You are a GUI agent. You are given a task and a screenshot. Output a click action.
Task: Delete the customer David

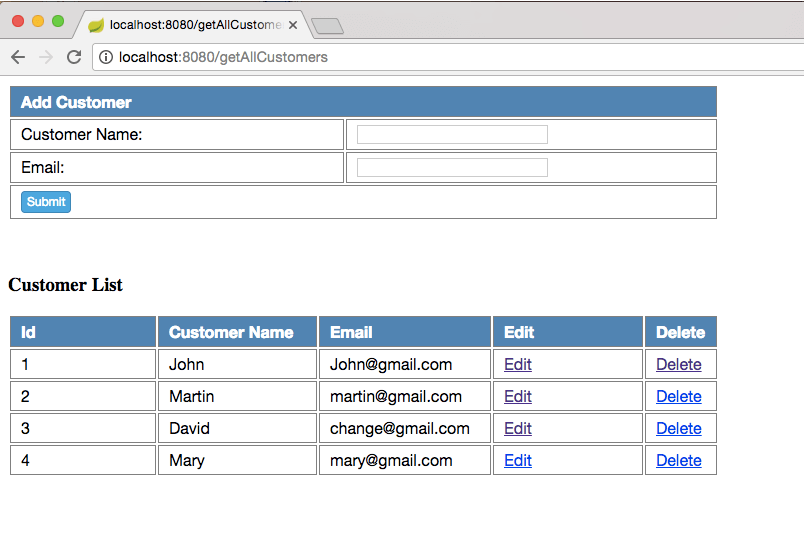tap(678, 429)
